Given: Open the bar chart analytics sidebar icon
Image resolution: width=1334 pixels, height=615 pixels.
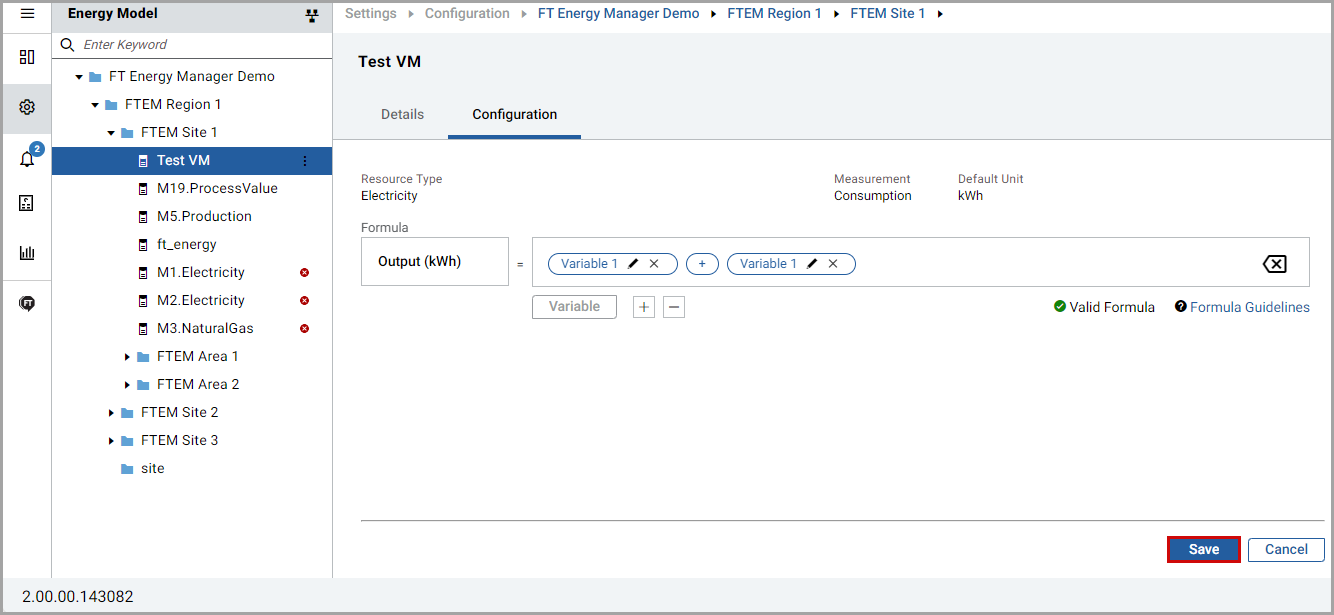Looking at the screenshot, I should point(27,253).
